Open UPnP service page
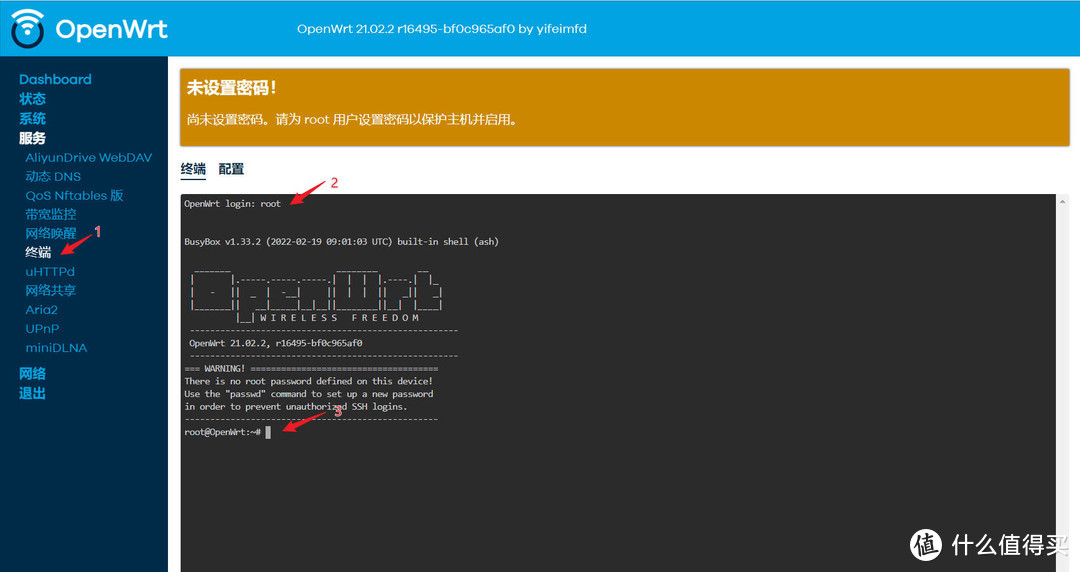Viewport: 1080px width, 572px height. coord(42,329)
